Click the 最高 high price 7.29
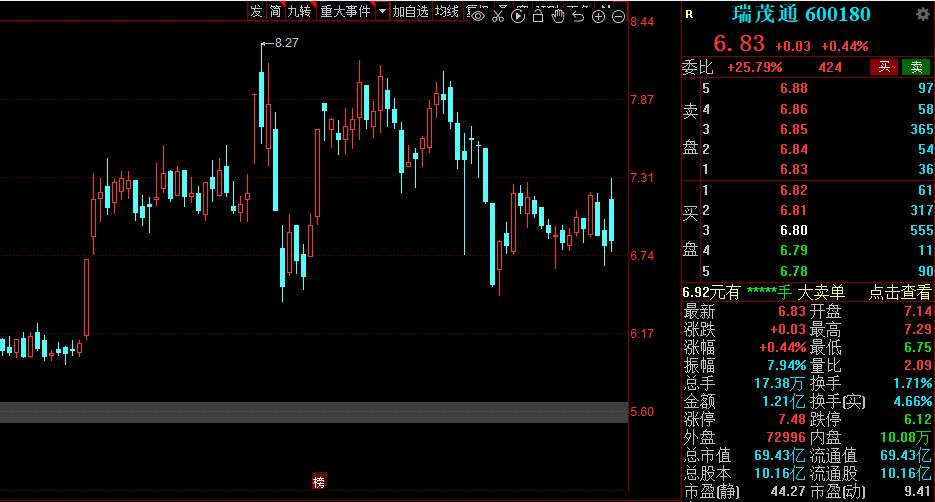The height and width of the screenshot is (502, 935). (x=918, y=329)
